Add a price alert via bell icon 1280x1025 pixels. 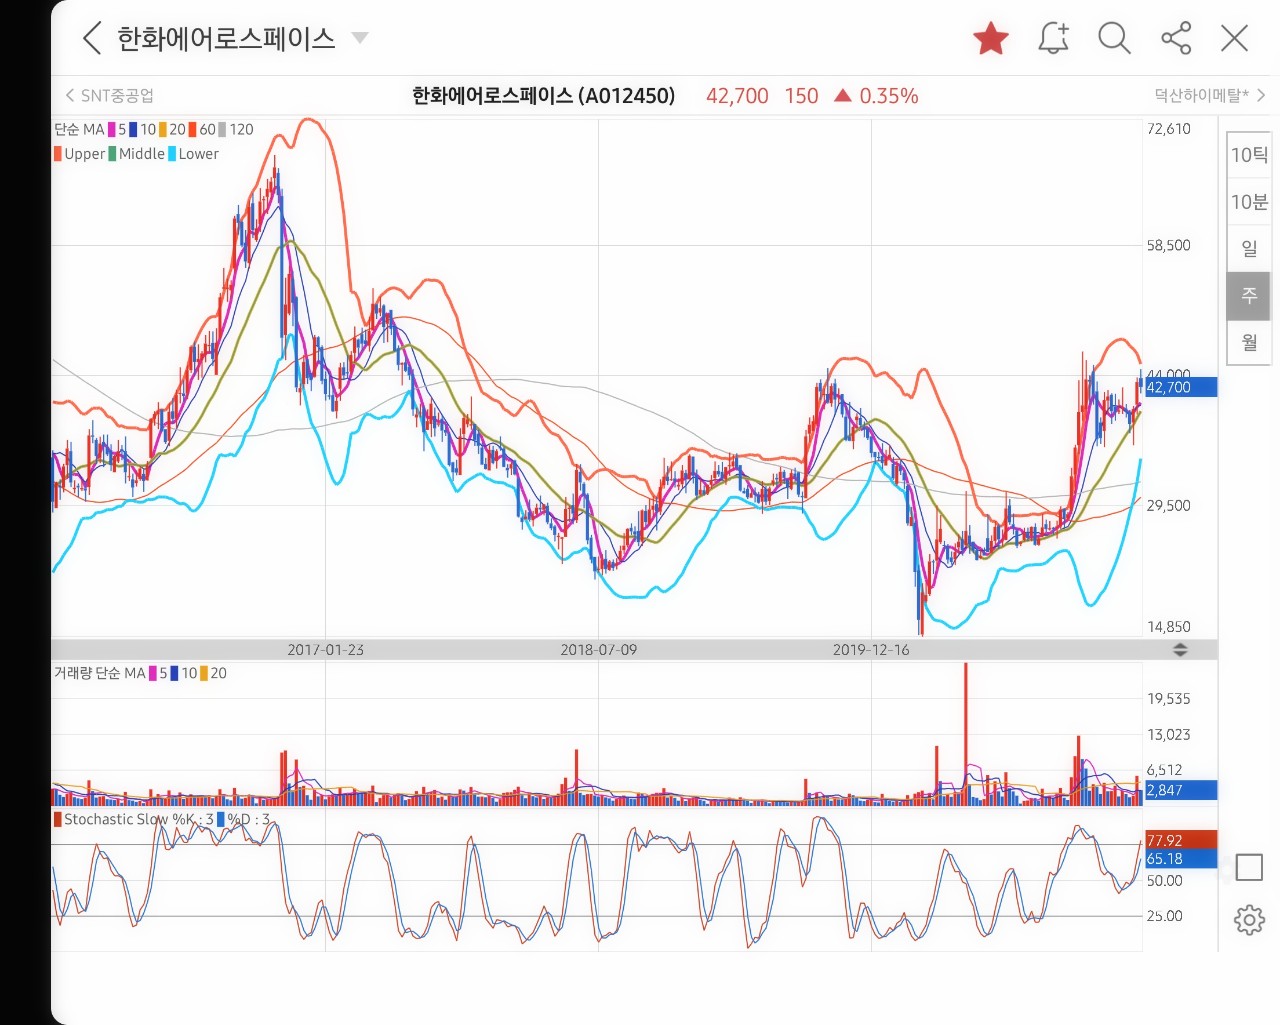click(1054, 38)
